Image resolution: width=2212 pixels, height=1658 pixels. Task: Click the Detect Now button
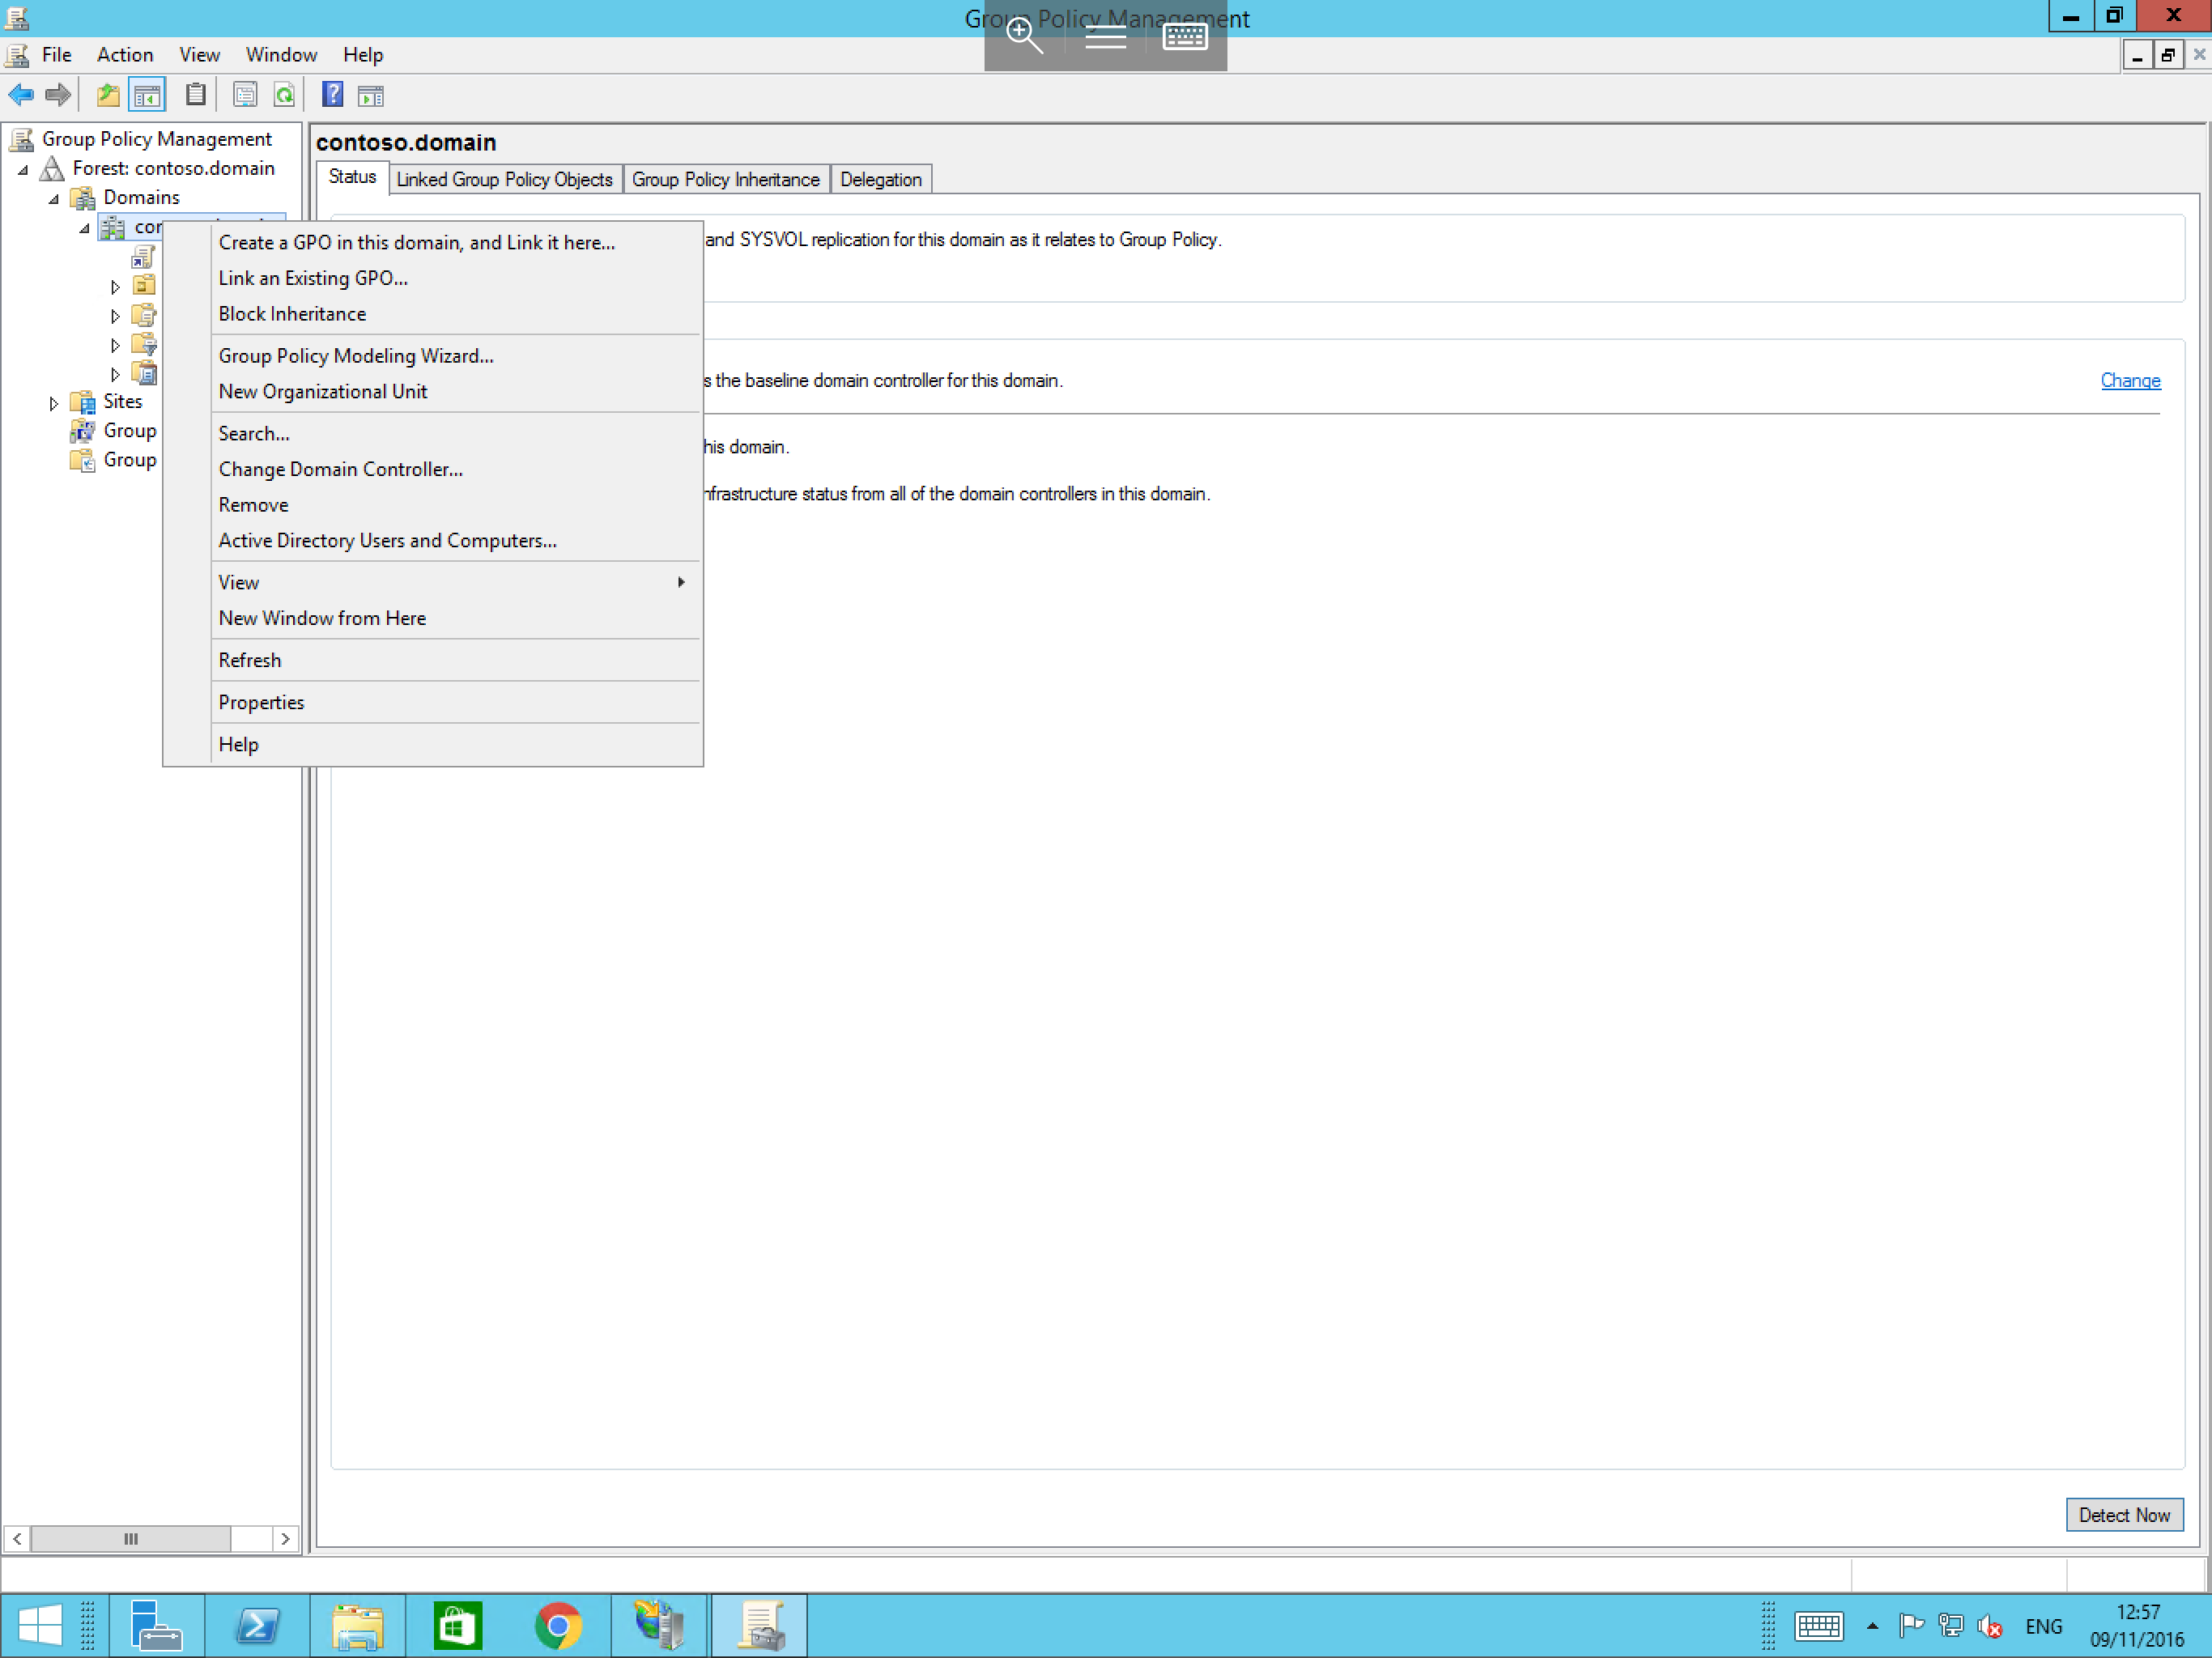click(x=2124, y=1515)
